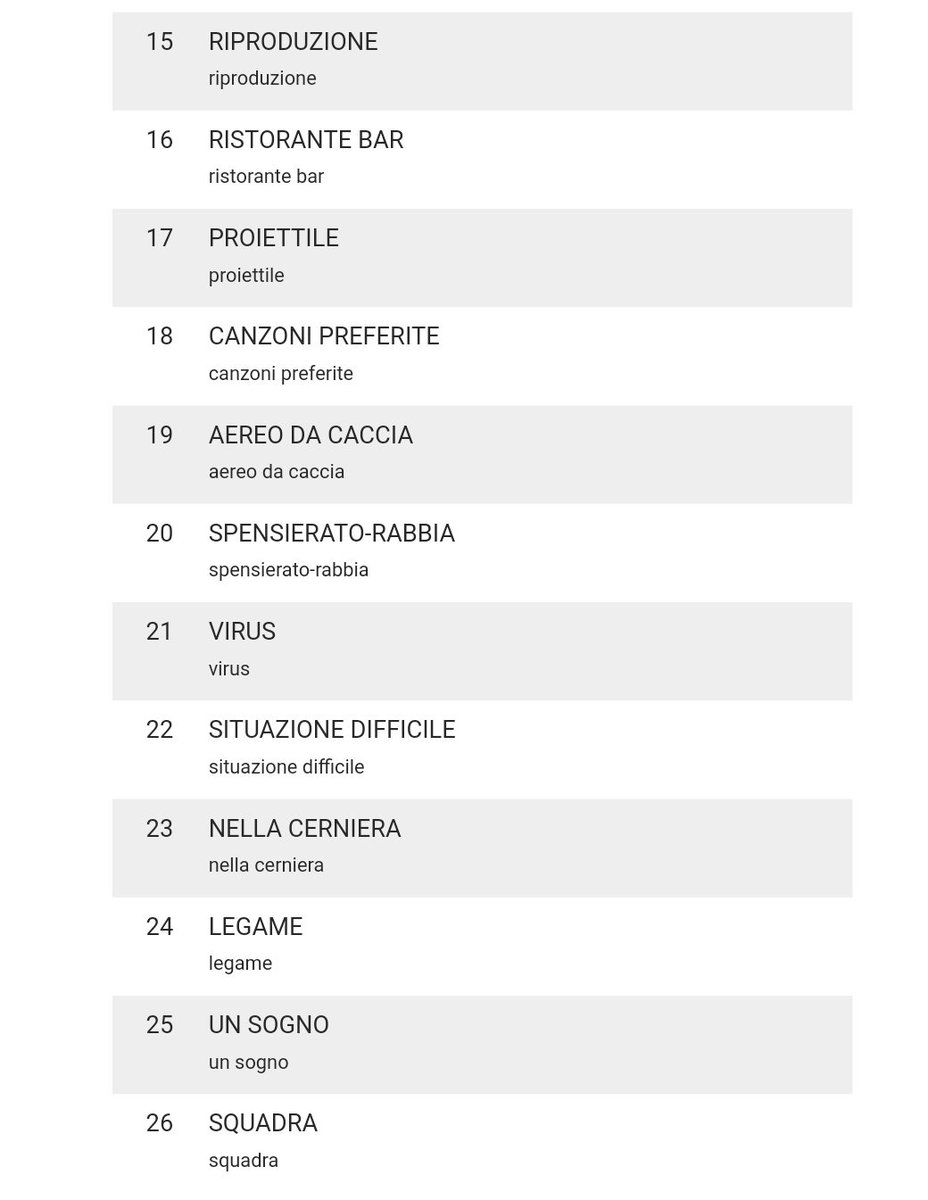Click the VIRUS heading
This screenshot has height=1200, width=928.
click(242, 631)
